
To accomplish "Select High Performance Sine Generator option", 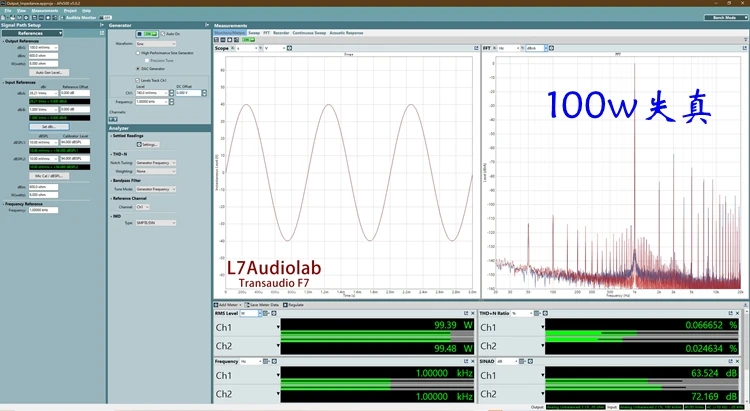I will pyautogui.click(x=138, y=52).
